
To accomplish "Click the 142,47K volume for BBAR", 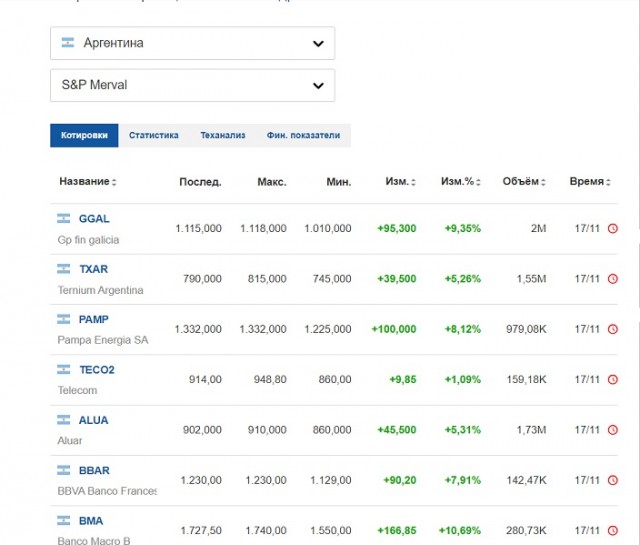I will [526, 480].
